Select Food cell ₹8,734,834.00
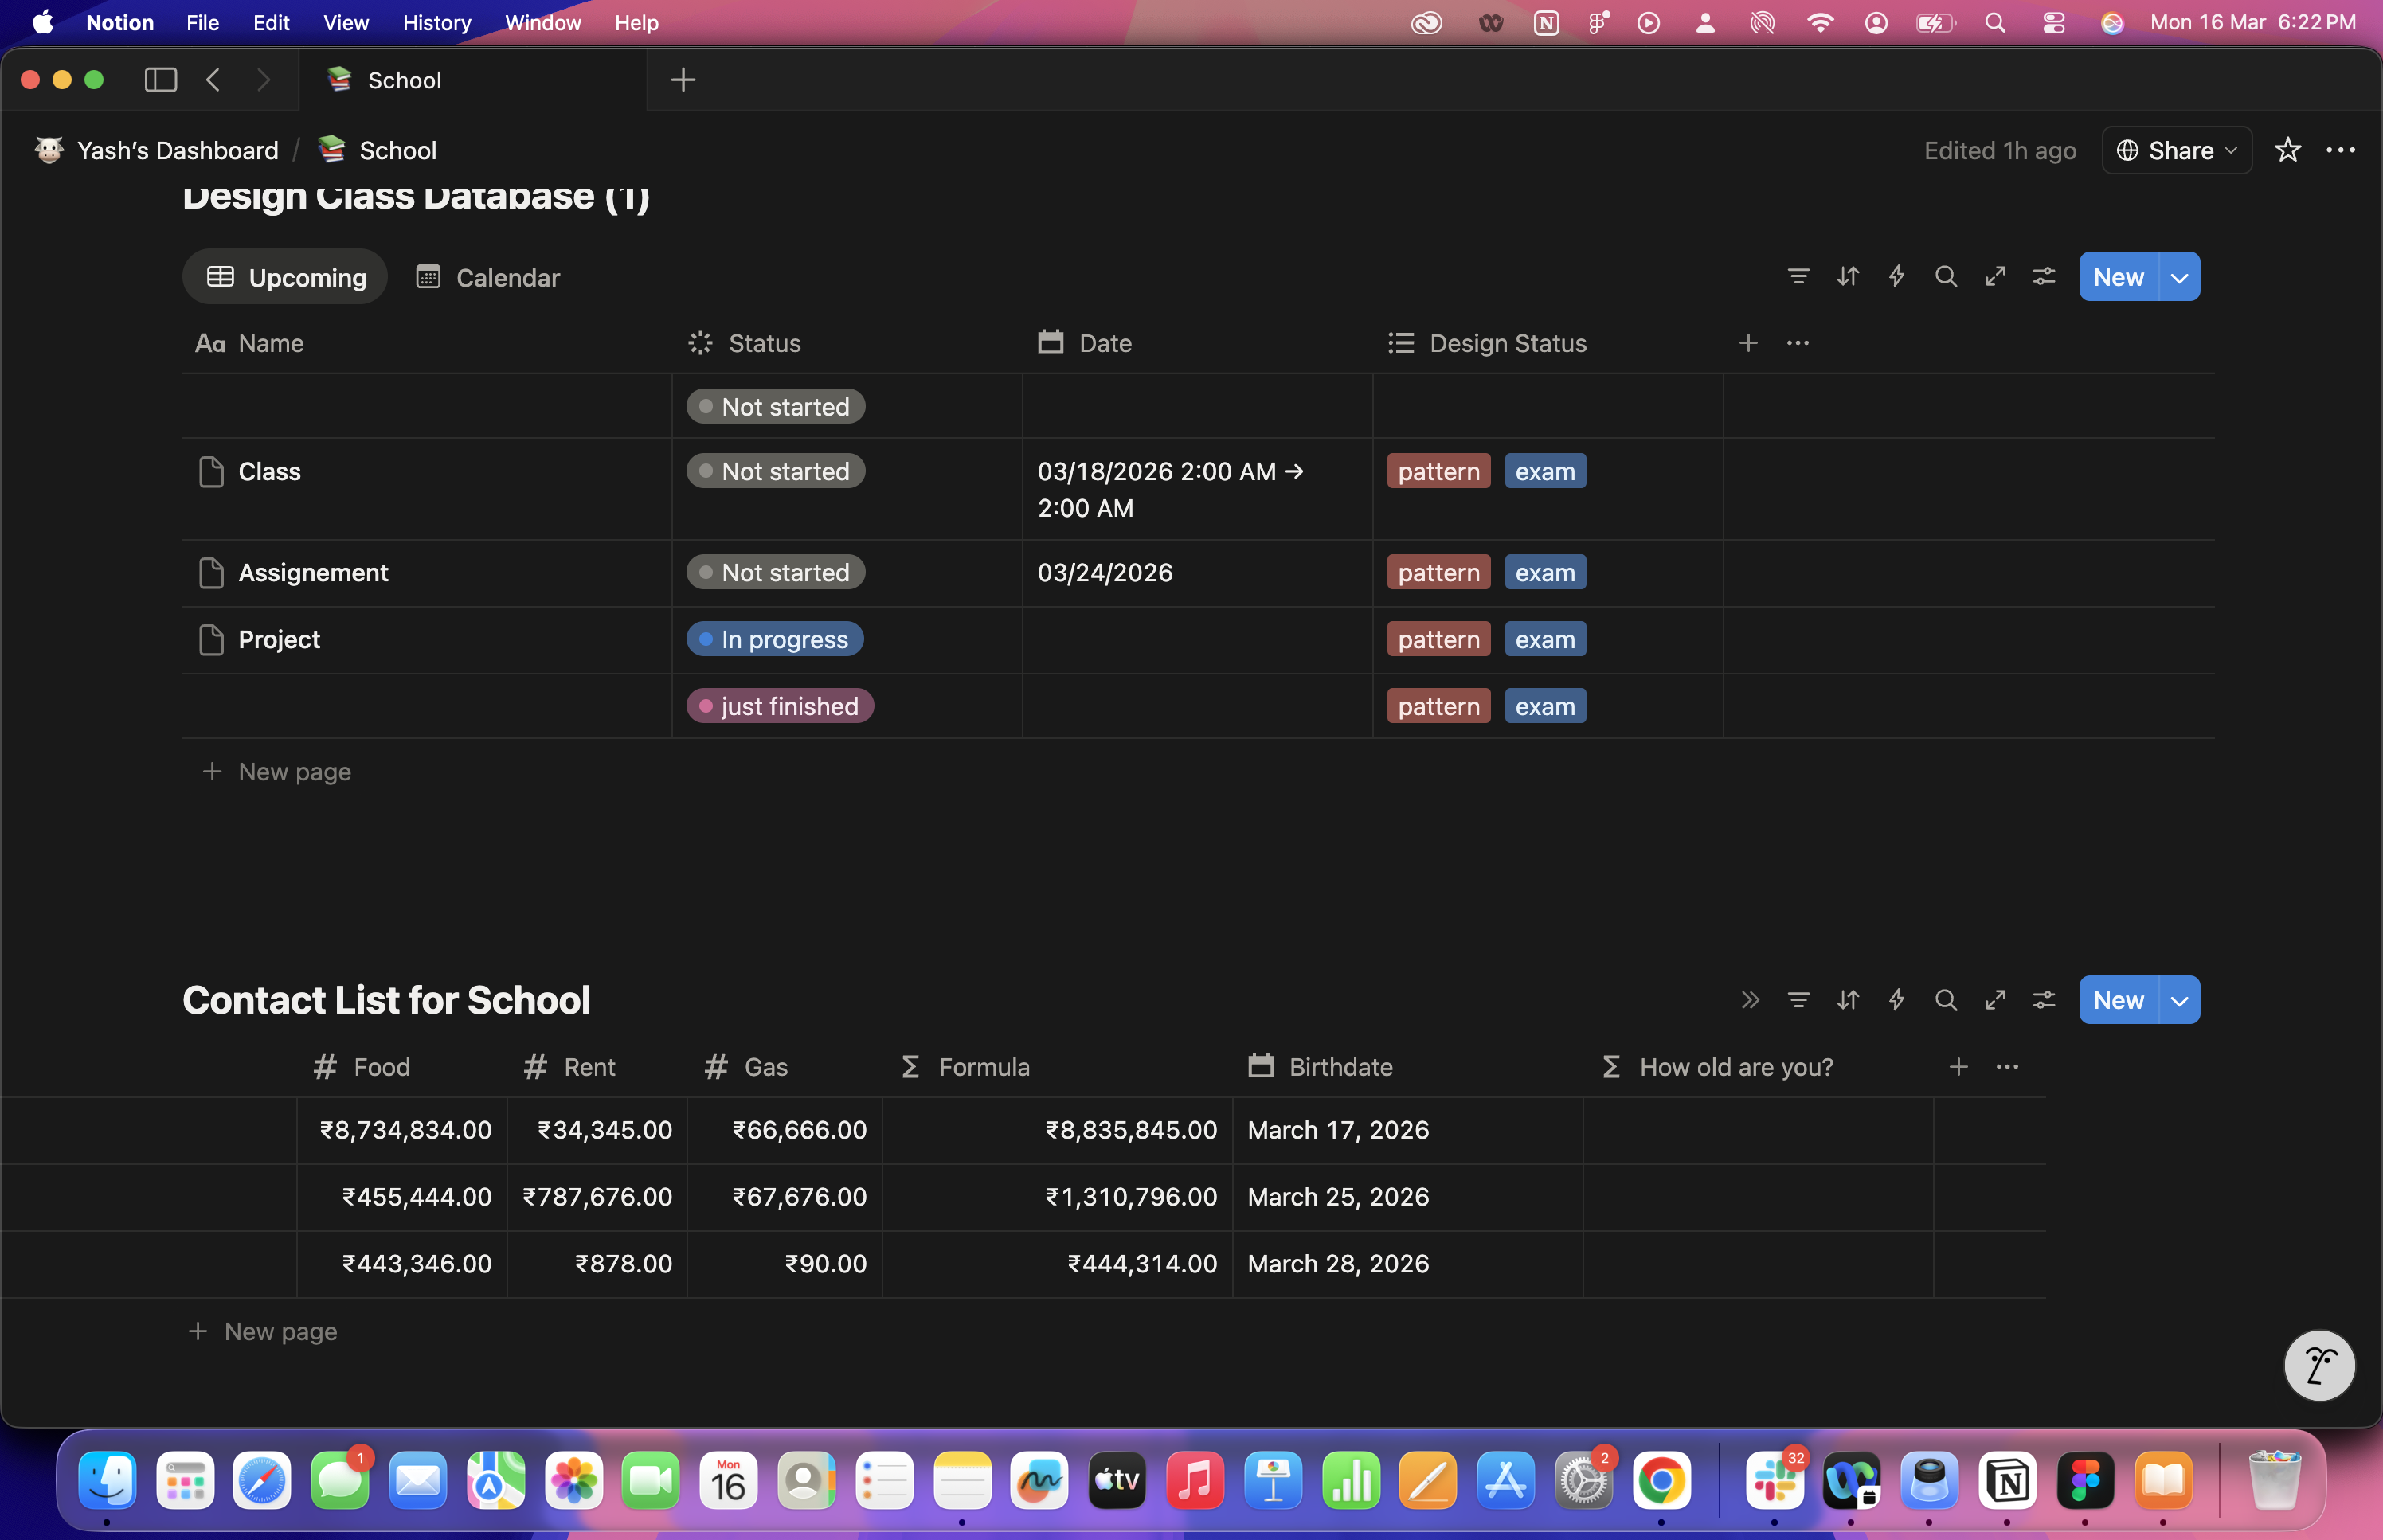The height and width of the screenshot is (1540, 2383). (402, 1130)
